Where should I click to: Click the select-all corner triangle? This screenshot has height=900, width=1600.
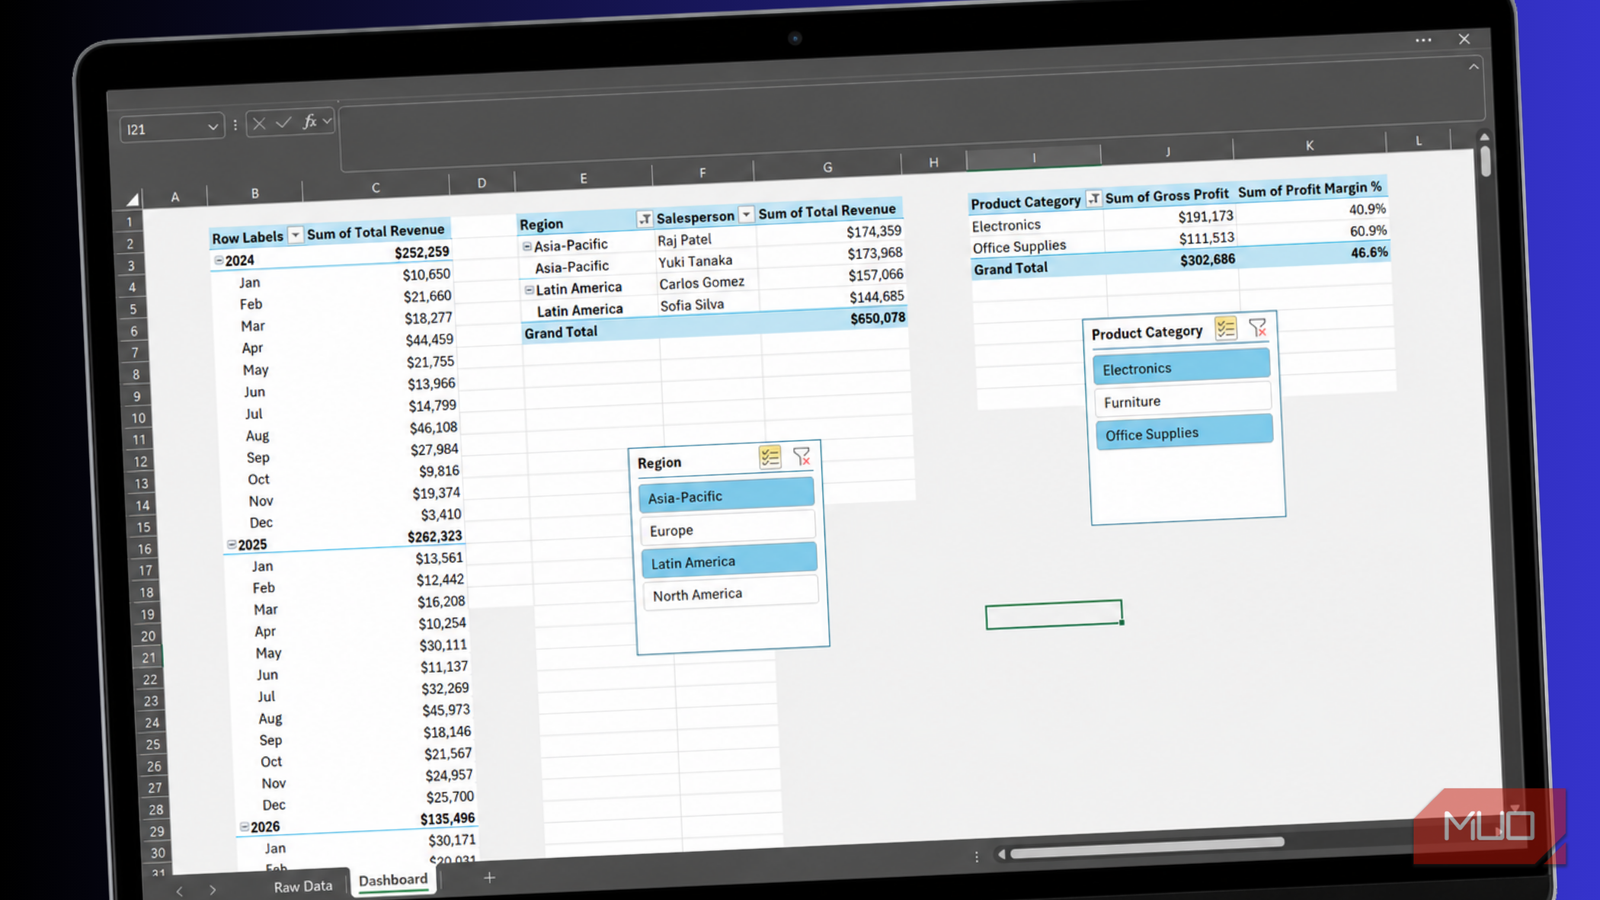coord(132,199)
